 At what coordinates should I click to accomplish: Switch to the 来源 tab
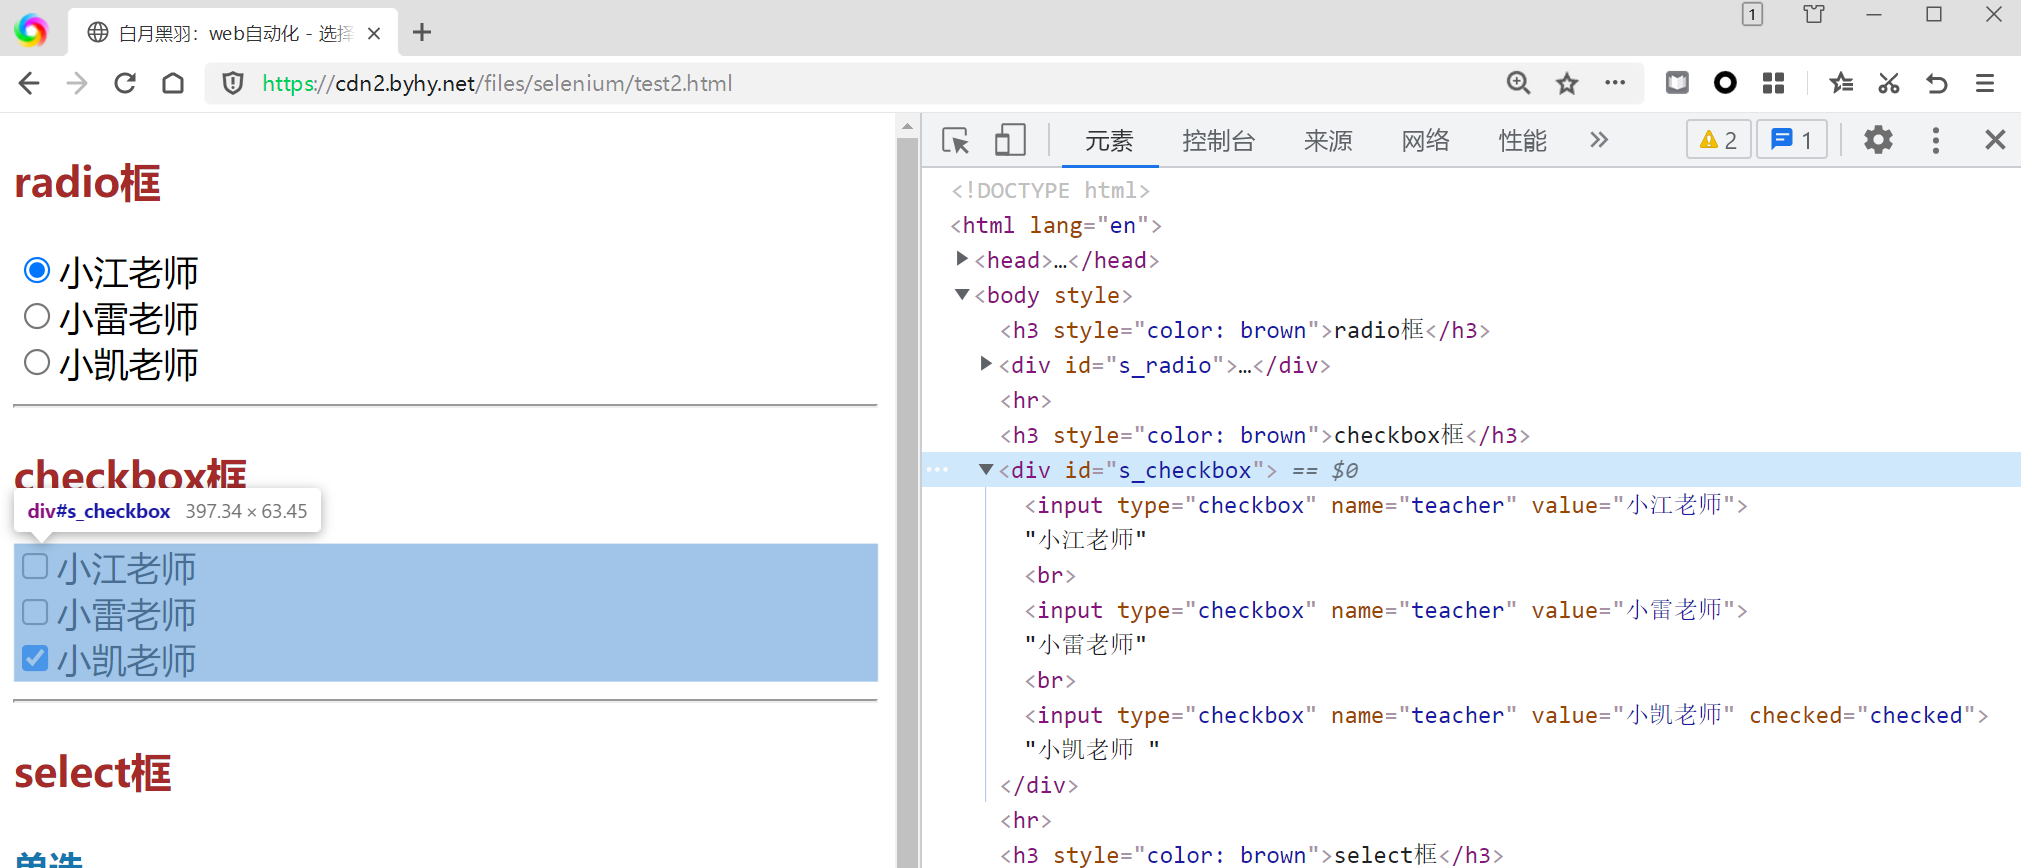coord(1328,141)
